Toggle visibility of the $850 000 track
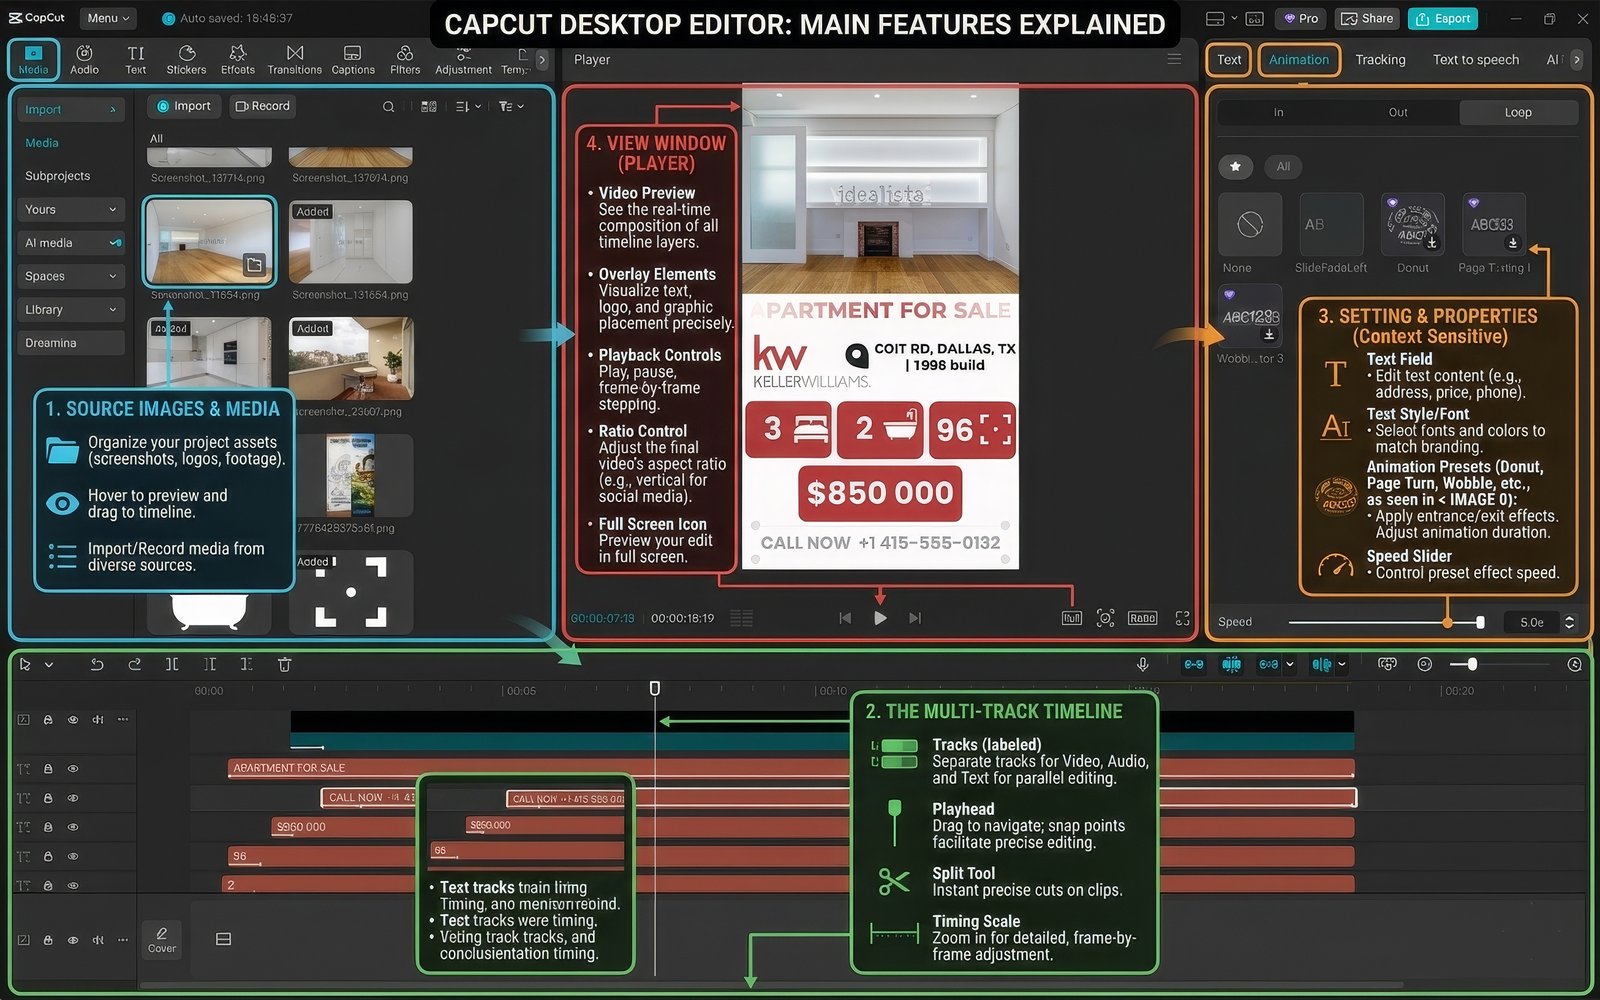 click(73, 827)
